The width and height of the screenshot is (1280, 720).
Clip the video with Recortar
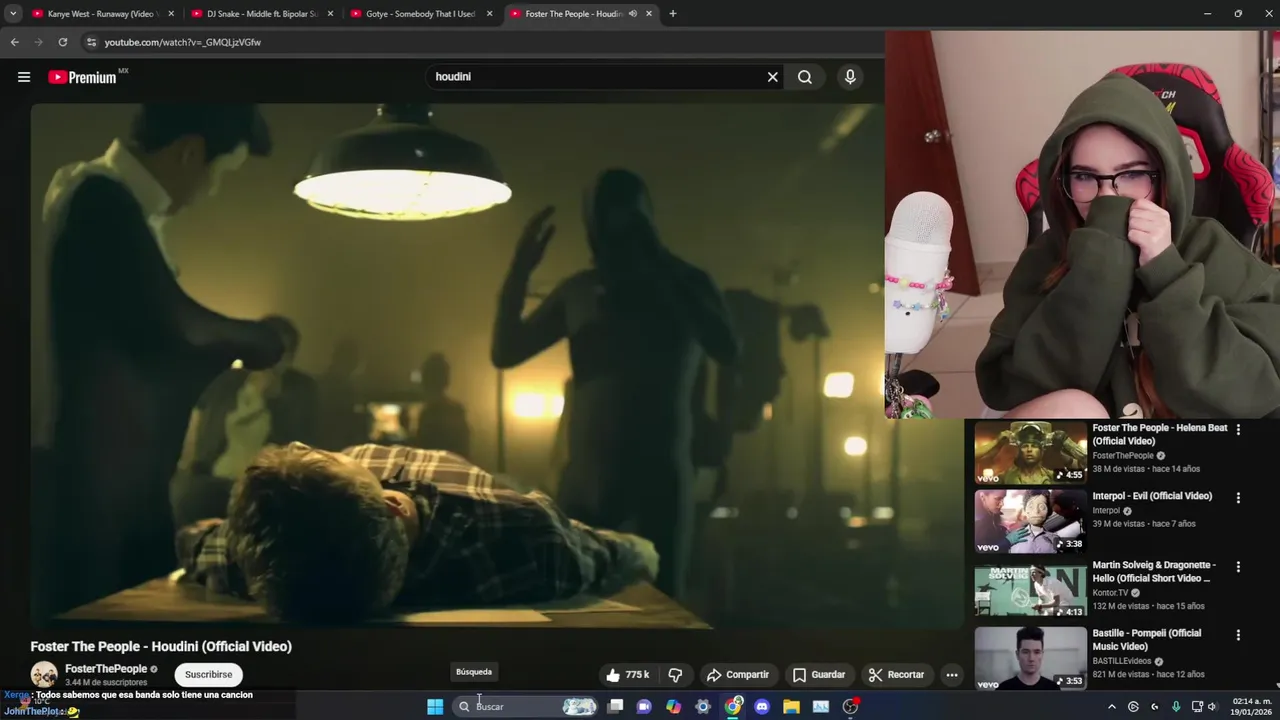897,675
